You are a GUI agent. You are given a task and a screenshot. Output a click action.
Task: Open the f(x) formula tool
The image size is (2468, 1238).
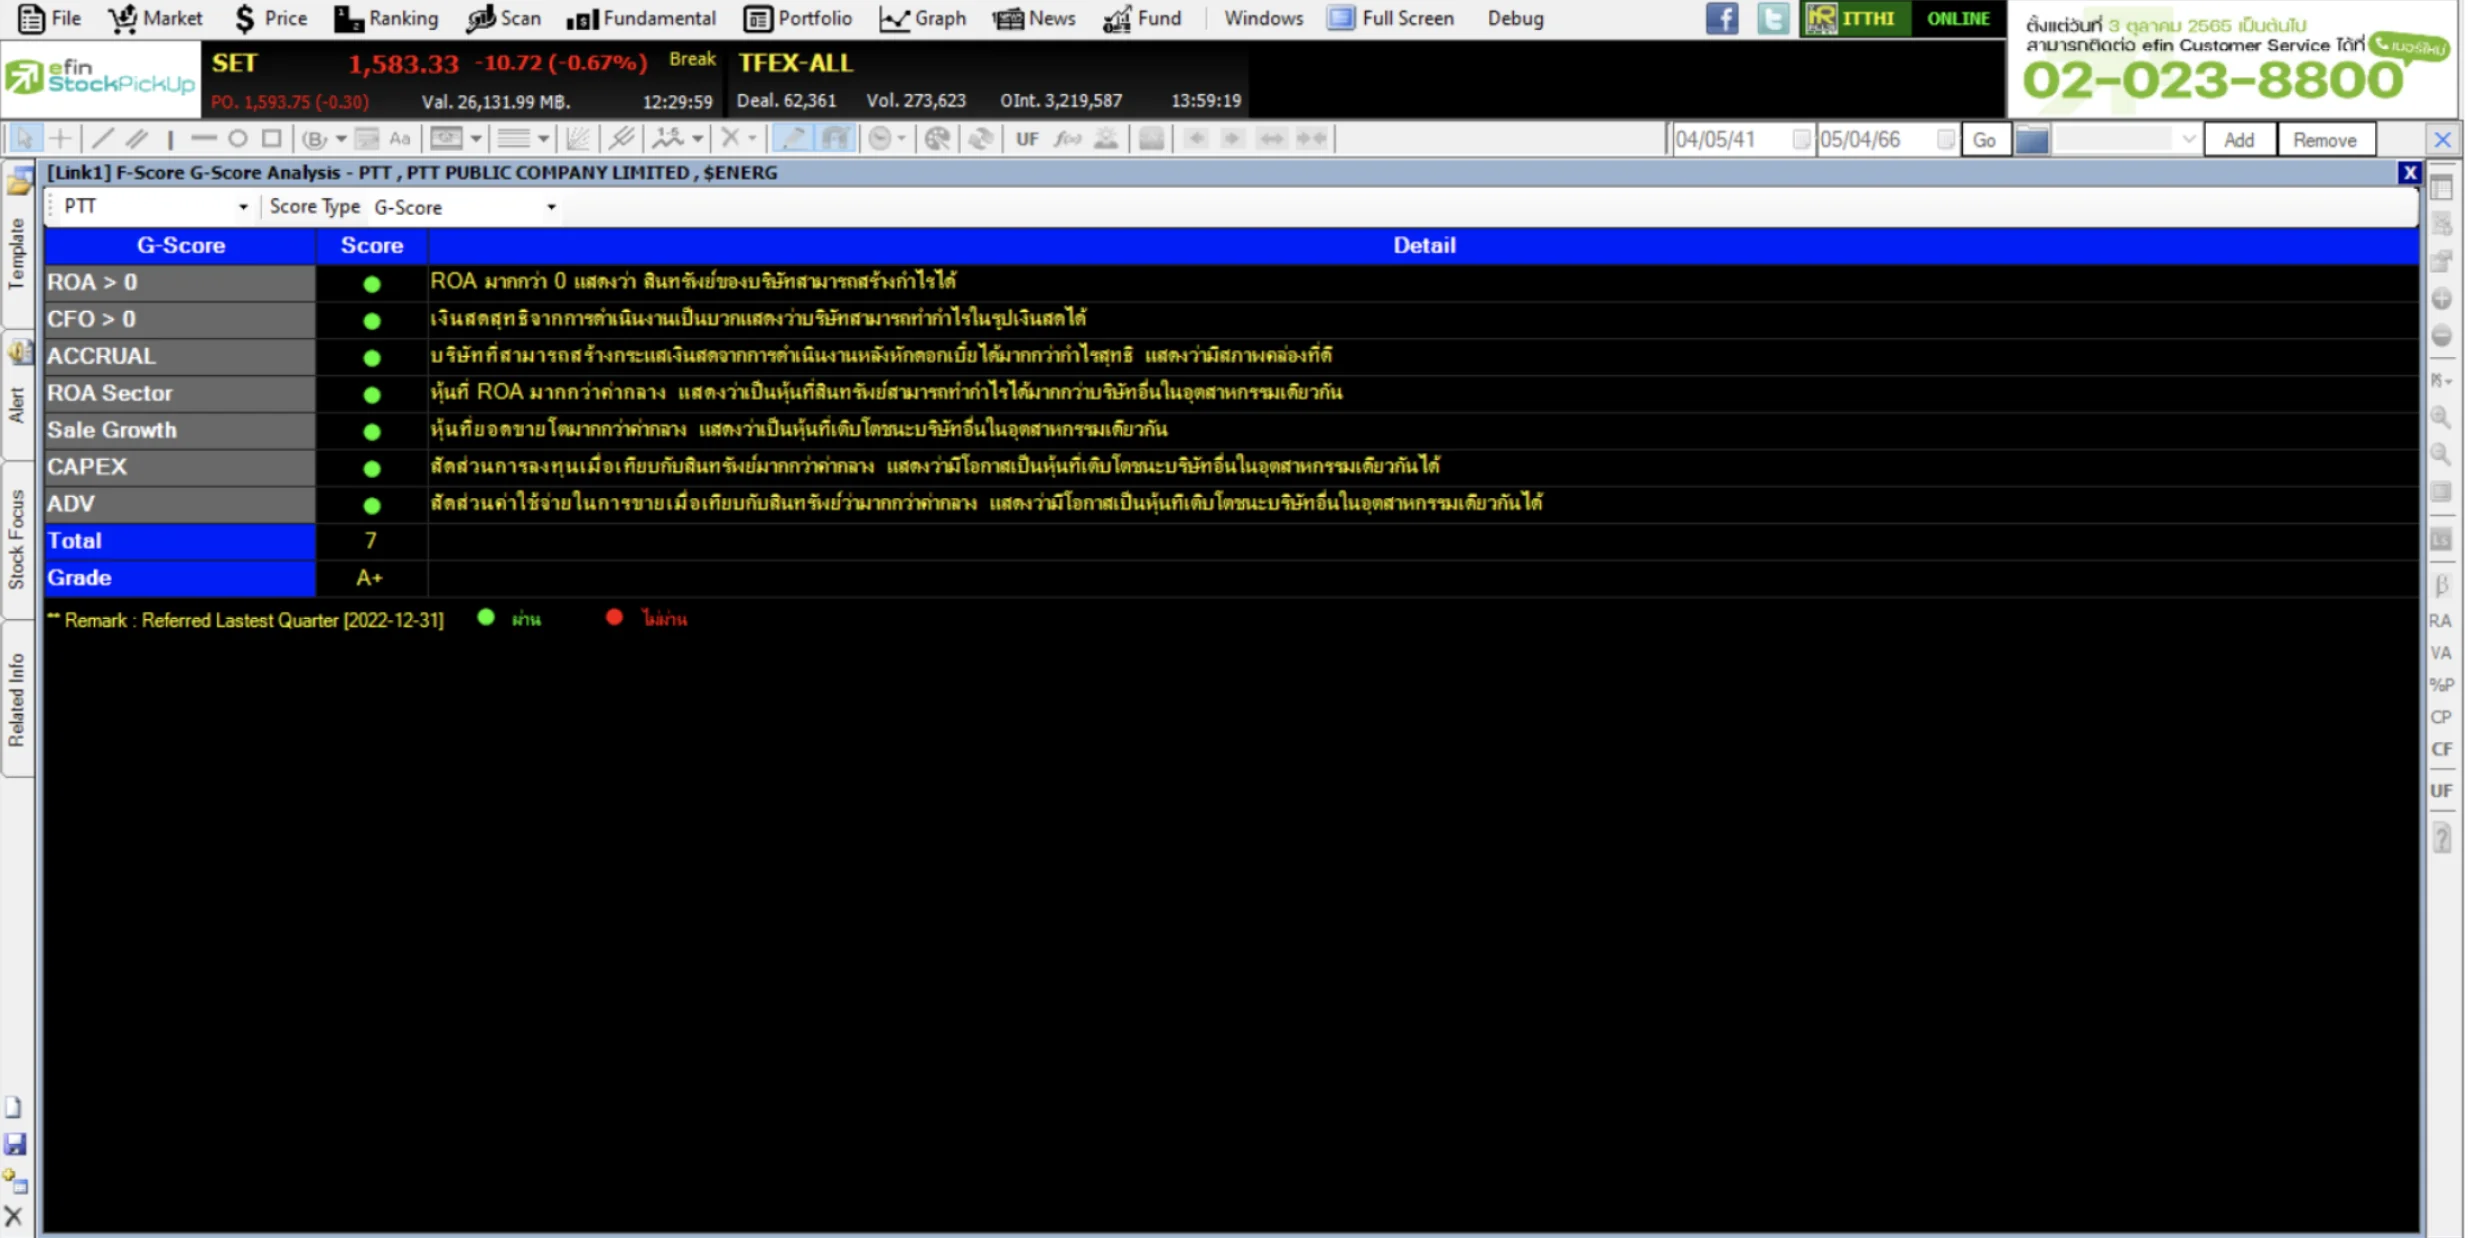(x=1067, y=139)
